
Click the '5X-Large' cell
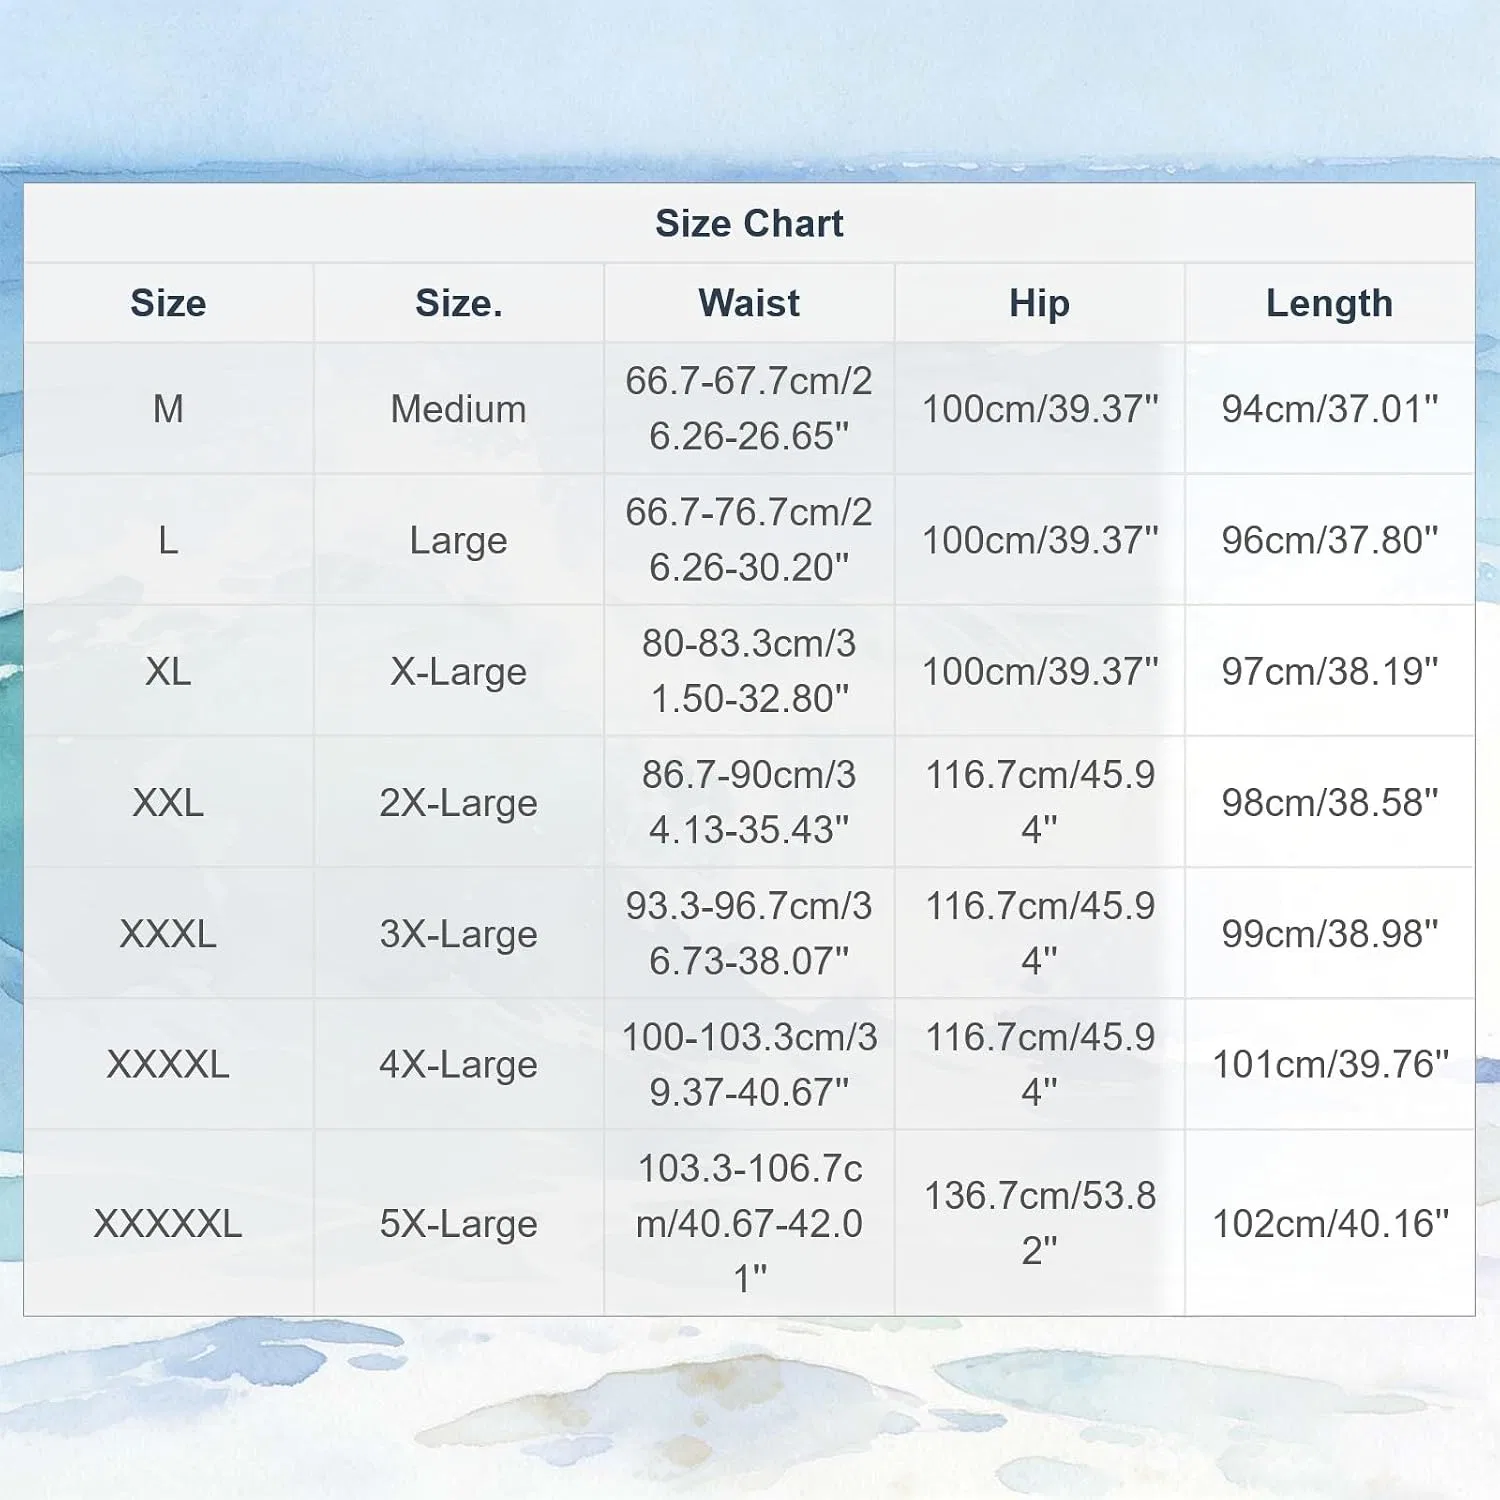(x=459, y=1224)
